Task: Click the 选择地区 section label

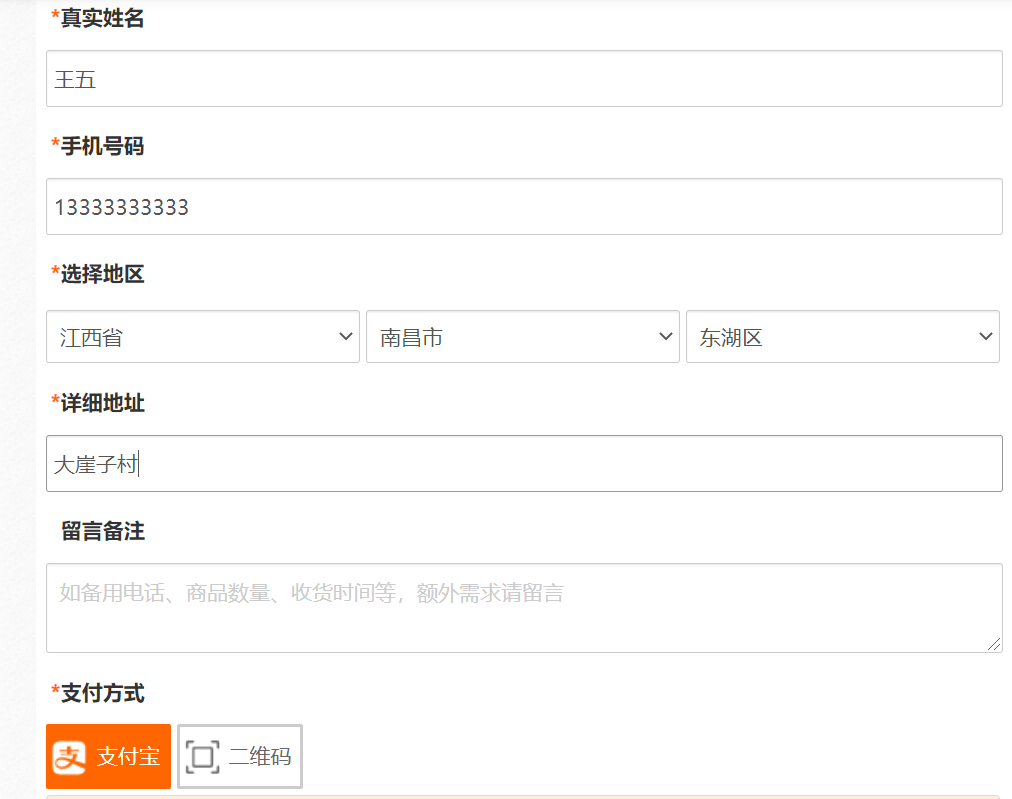Action: coord(102,274)
